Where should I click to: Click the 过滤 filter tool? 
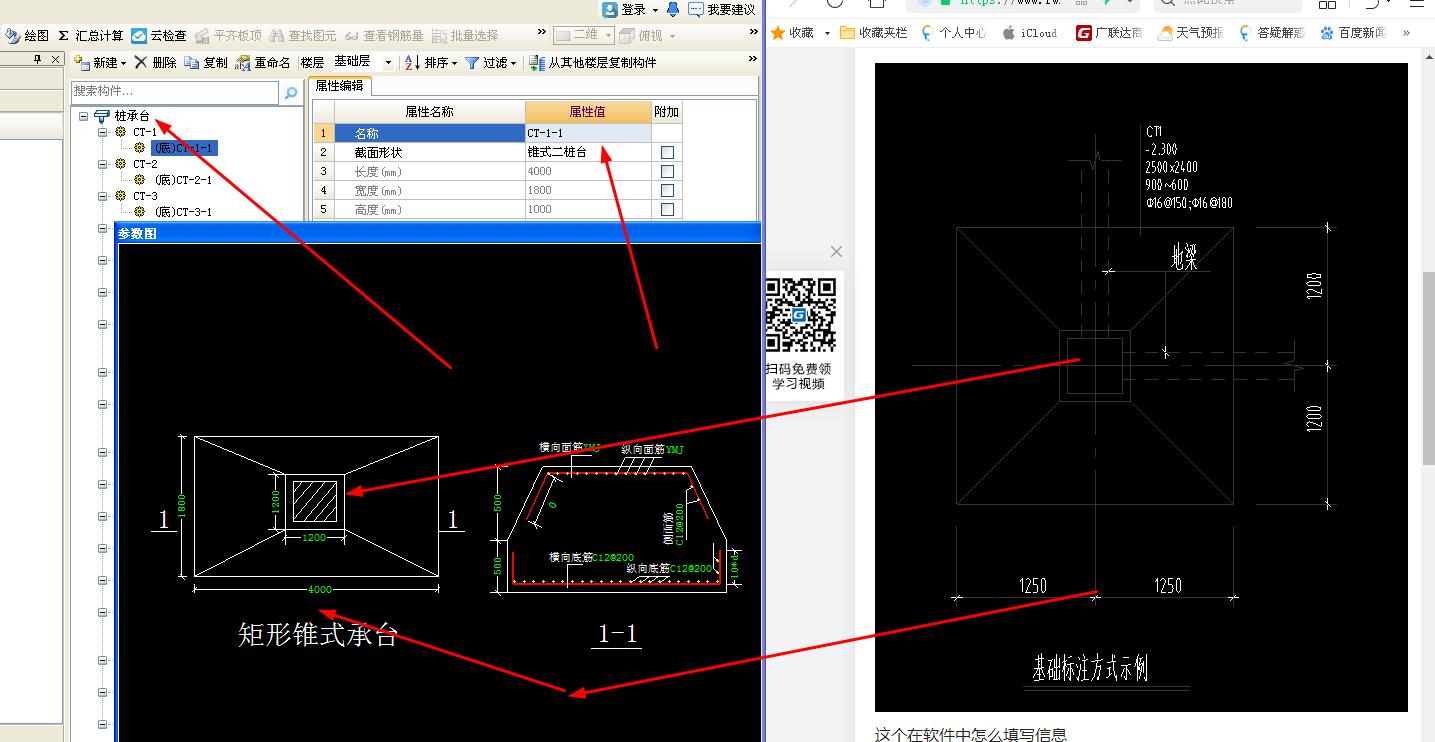pos(490,62)
